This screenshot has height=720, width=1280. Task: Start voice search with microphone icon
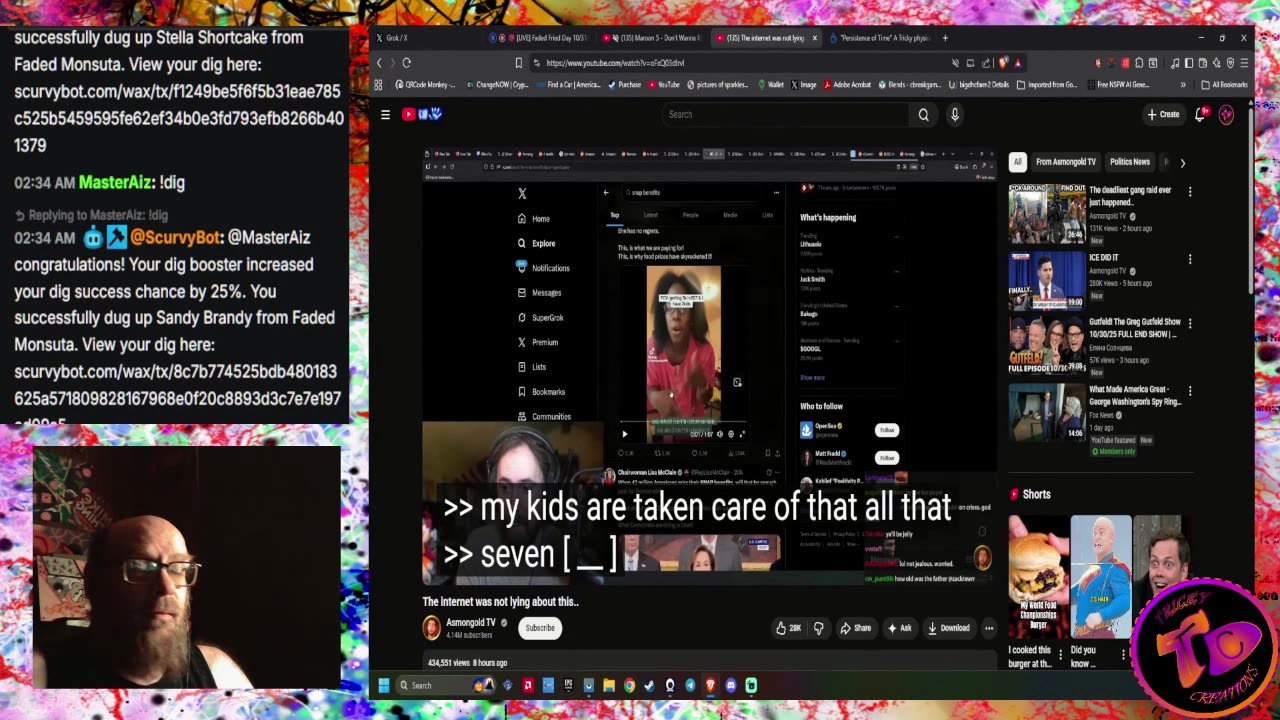(955, 114)
